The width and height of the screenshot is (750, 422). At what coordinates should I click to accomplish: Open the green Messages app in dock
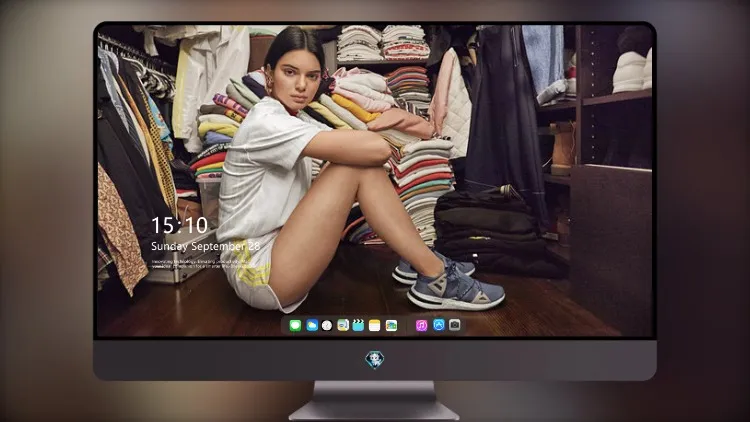point(295,325)
